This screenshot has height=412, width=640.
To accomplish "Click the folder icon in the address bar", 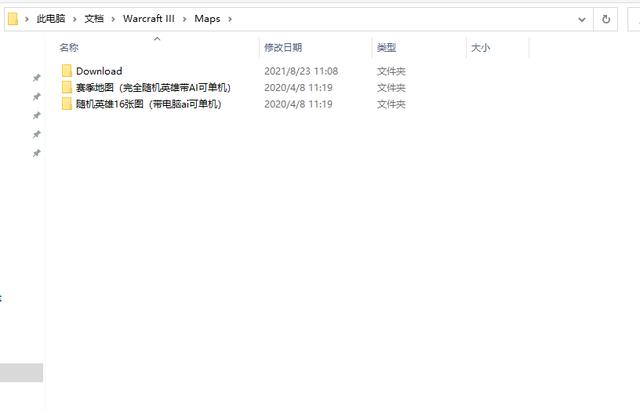I will pyautogui.click(x=13, y=19).
